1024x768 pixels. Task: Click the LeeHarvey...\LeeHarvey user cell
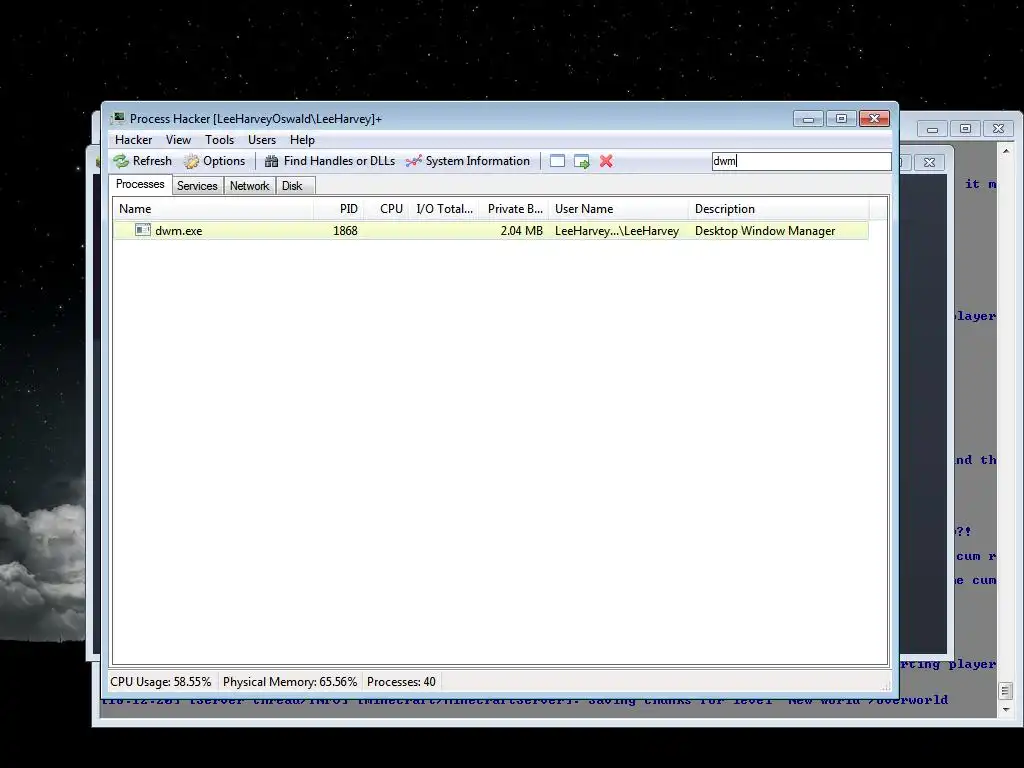click(x=617, y=231)
